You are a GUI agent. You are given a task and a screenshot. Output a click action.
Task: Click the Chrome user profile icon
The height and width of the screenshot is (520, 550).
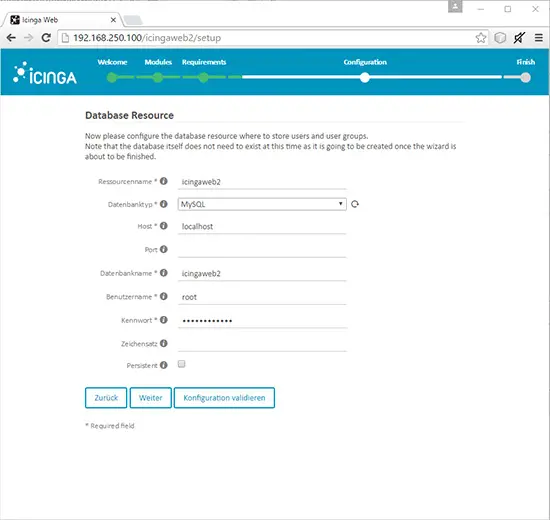[455, 6]
